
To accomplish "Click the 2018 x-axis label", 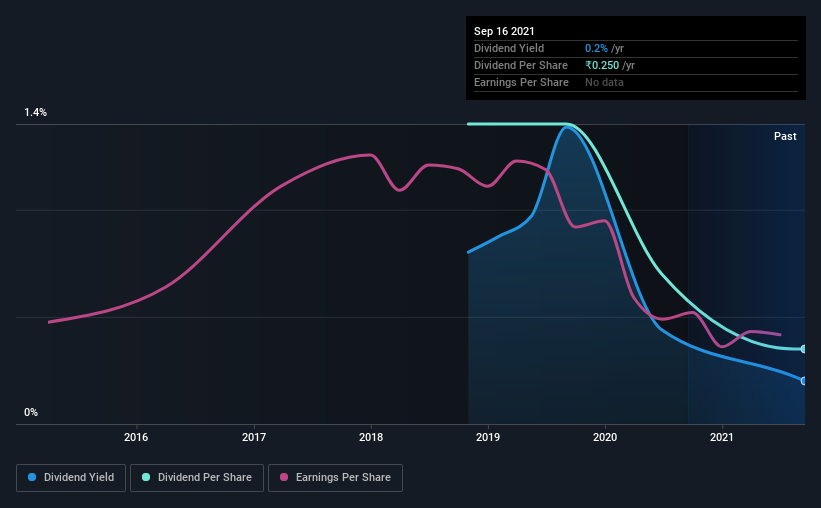I will (x=371, y=437).
